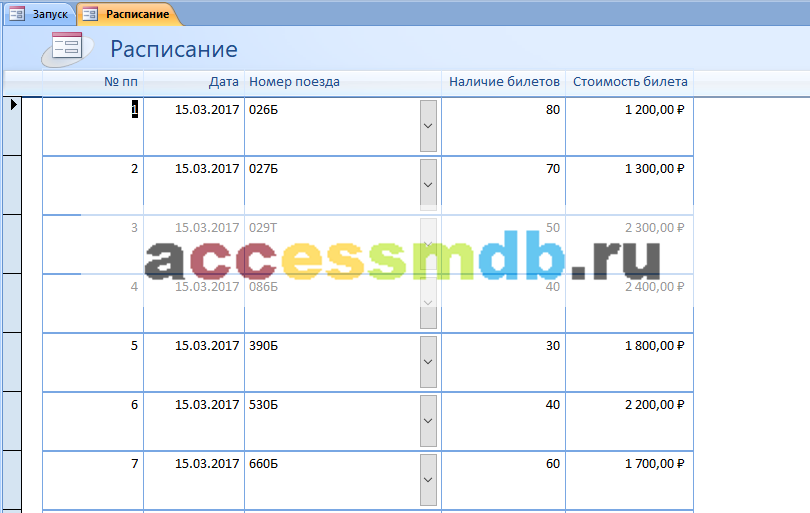The height and width of the screenshot is (513, 810).
Task: Click the date field in row 7
Action: tap(194, 479)
